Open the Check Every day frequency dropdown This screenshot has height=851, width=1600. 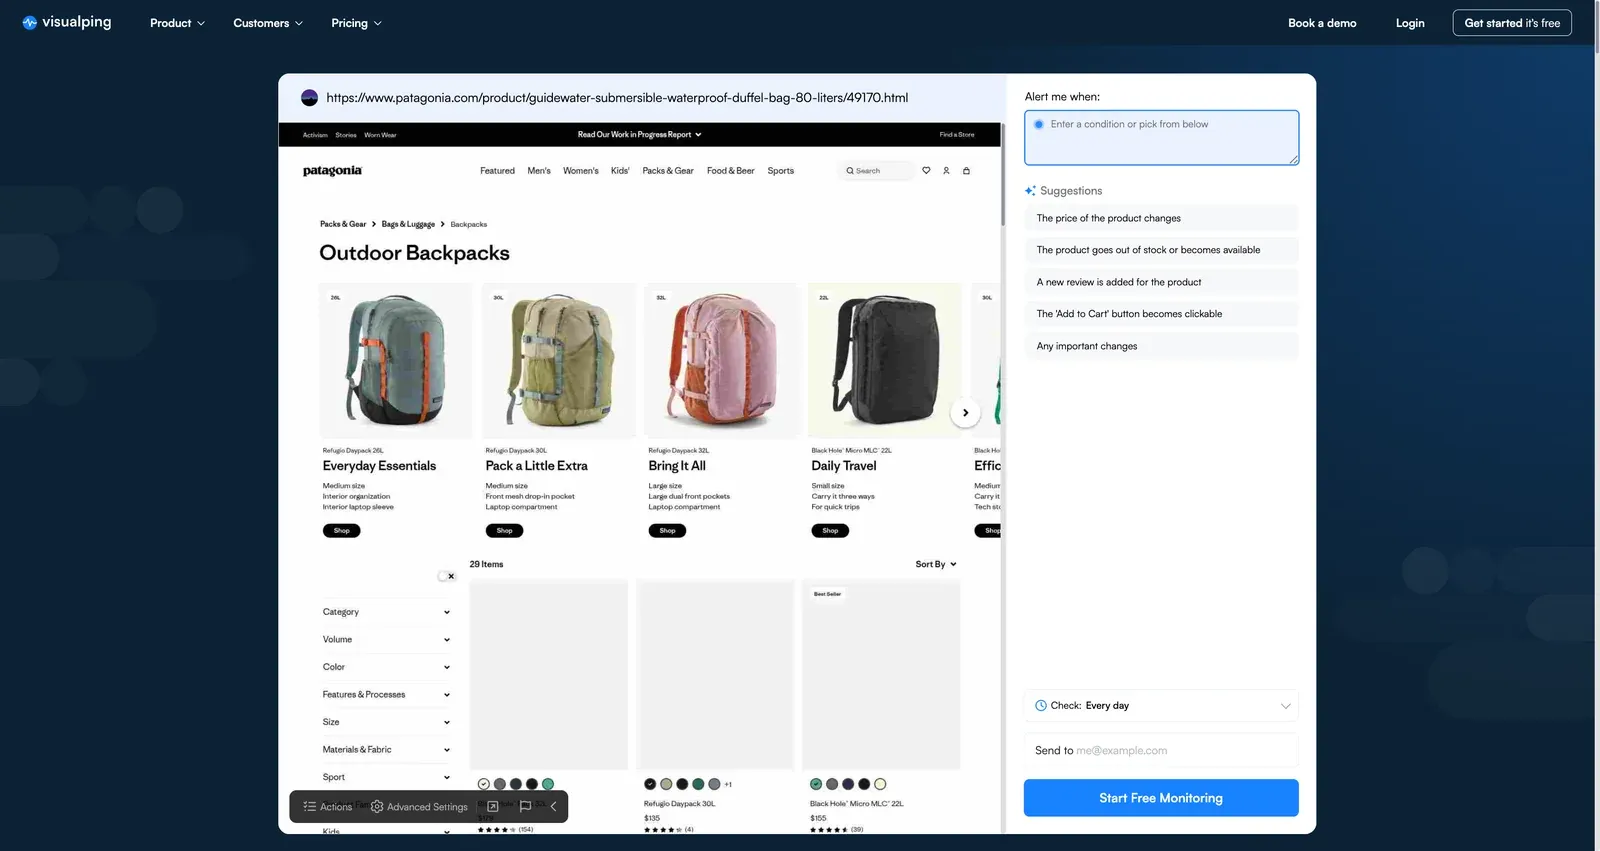coord(1161,706)
